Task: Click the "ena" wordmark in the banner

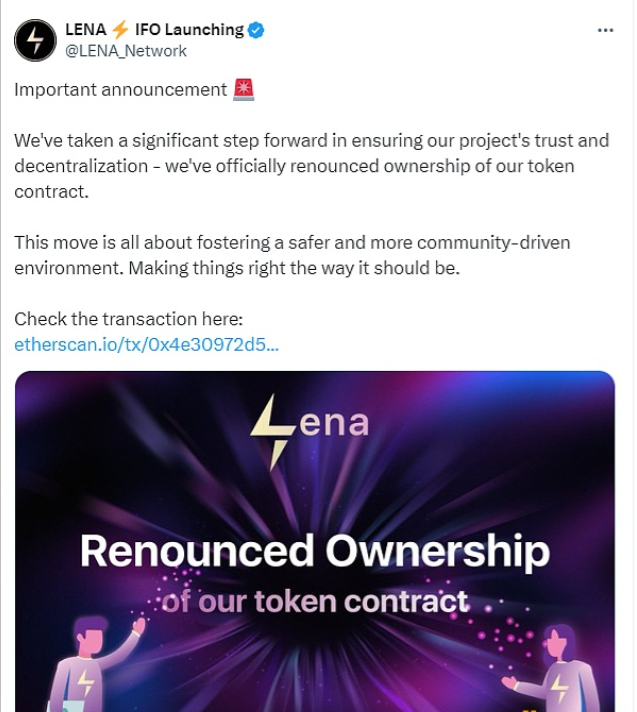Action: (334, 424)
